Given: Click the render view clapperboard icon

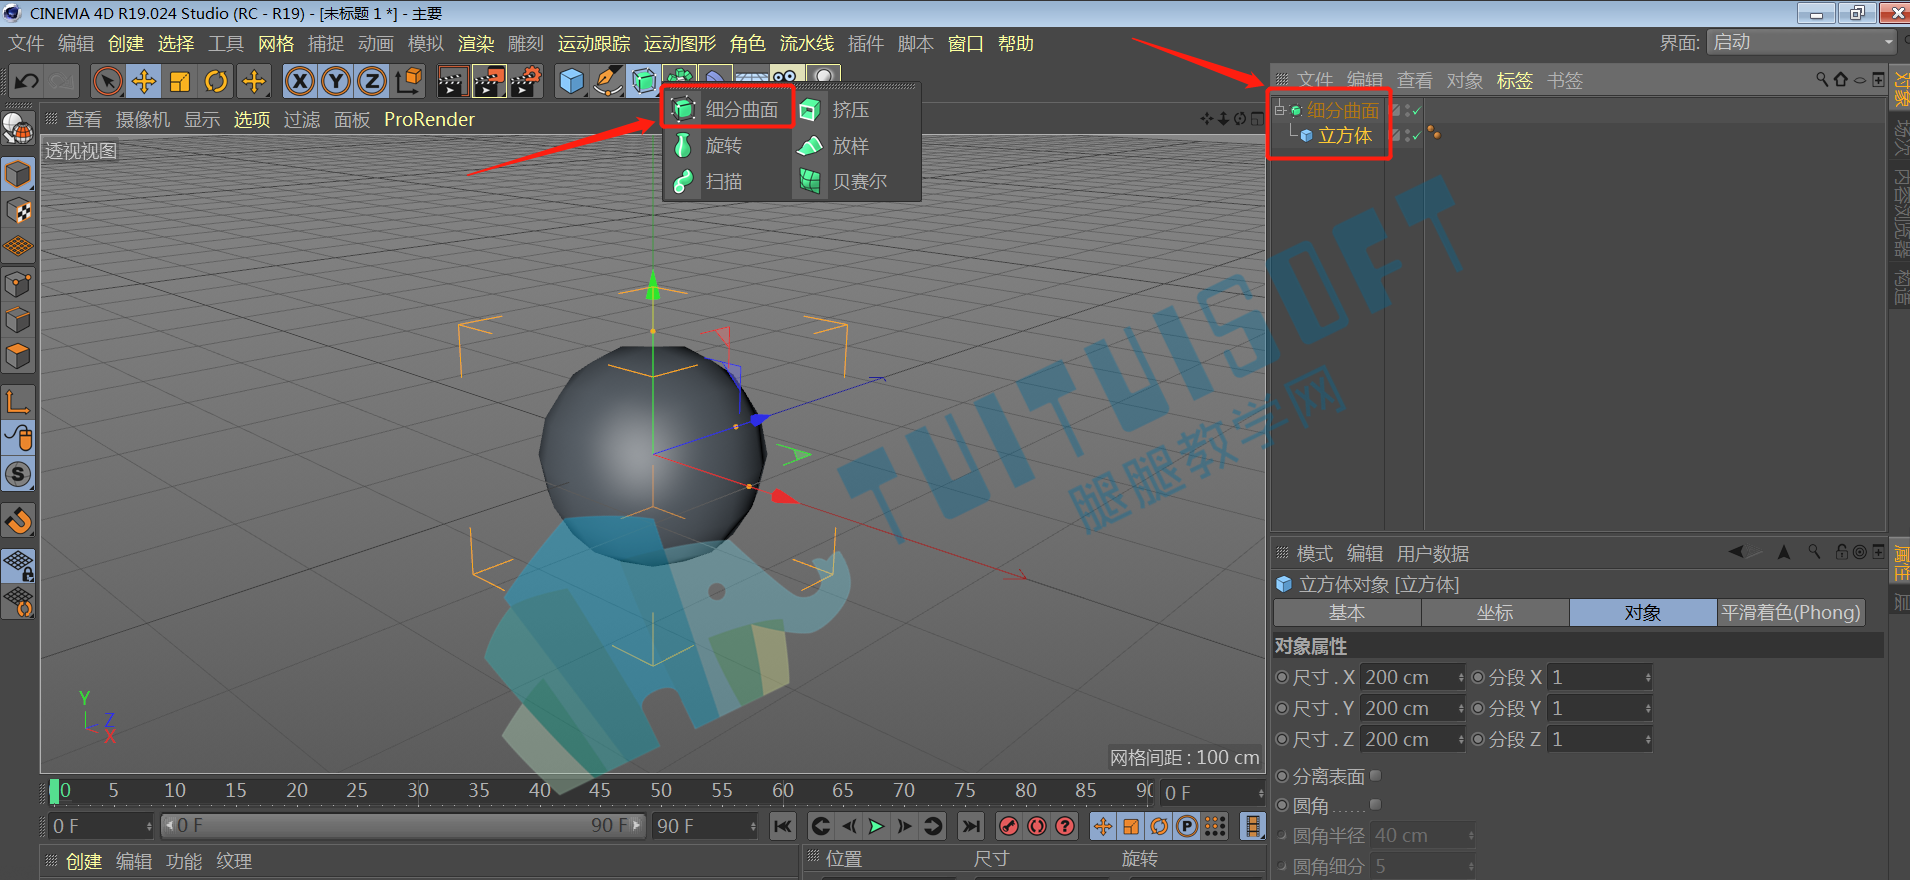Looking at the screenshot, I should [452, 81].
